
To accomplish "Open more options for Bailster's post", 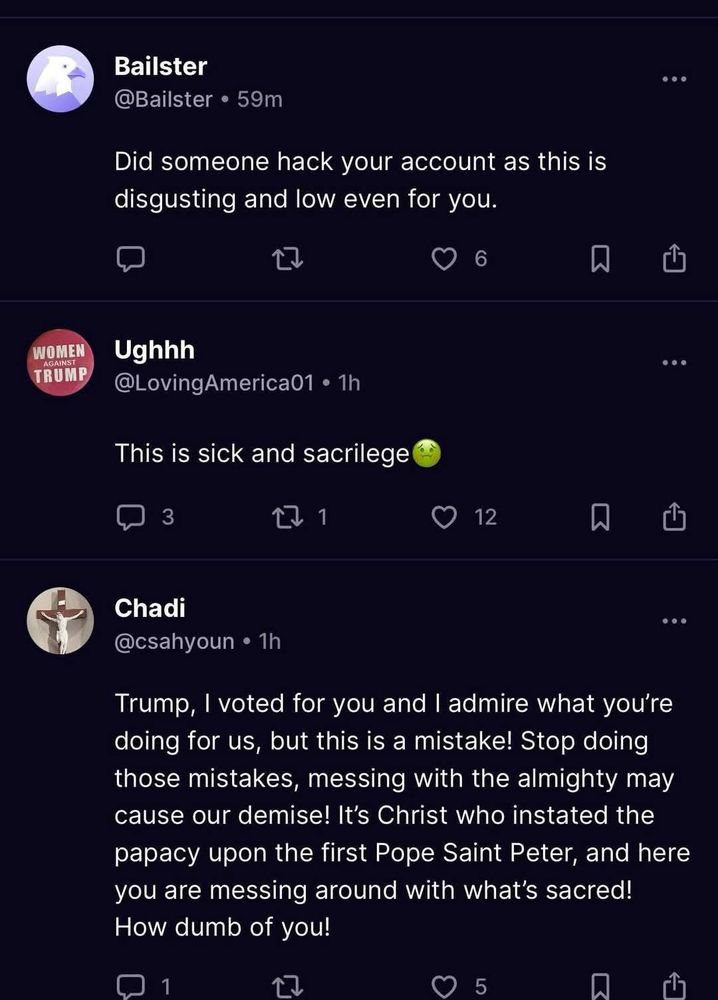I will tap(674, 79).
